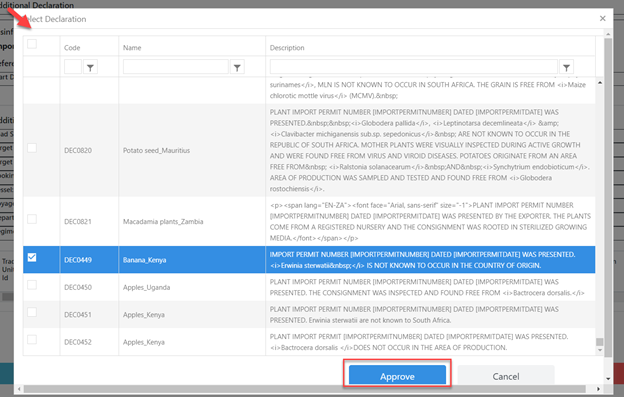Check the DEC0450 Apples_Uganda checkbox
This screenshot has width=624, height=397.
[32, 285]
